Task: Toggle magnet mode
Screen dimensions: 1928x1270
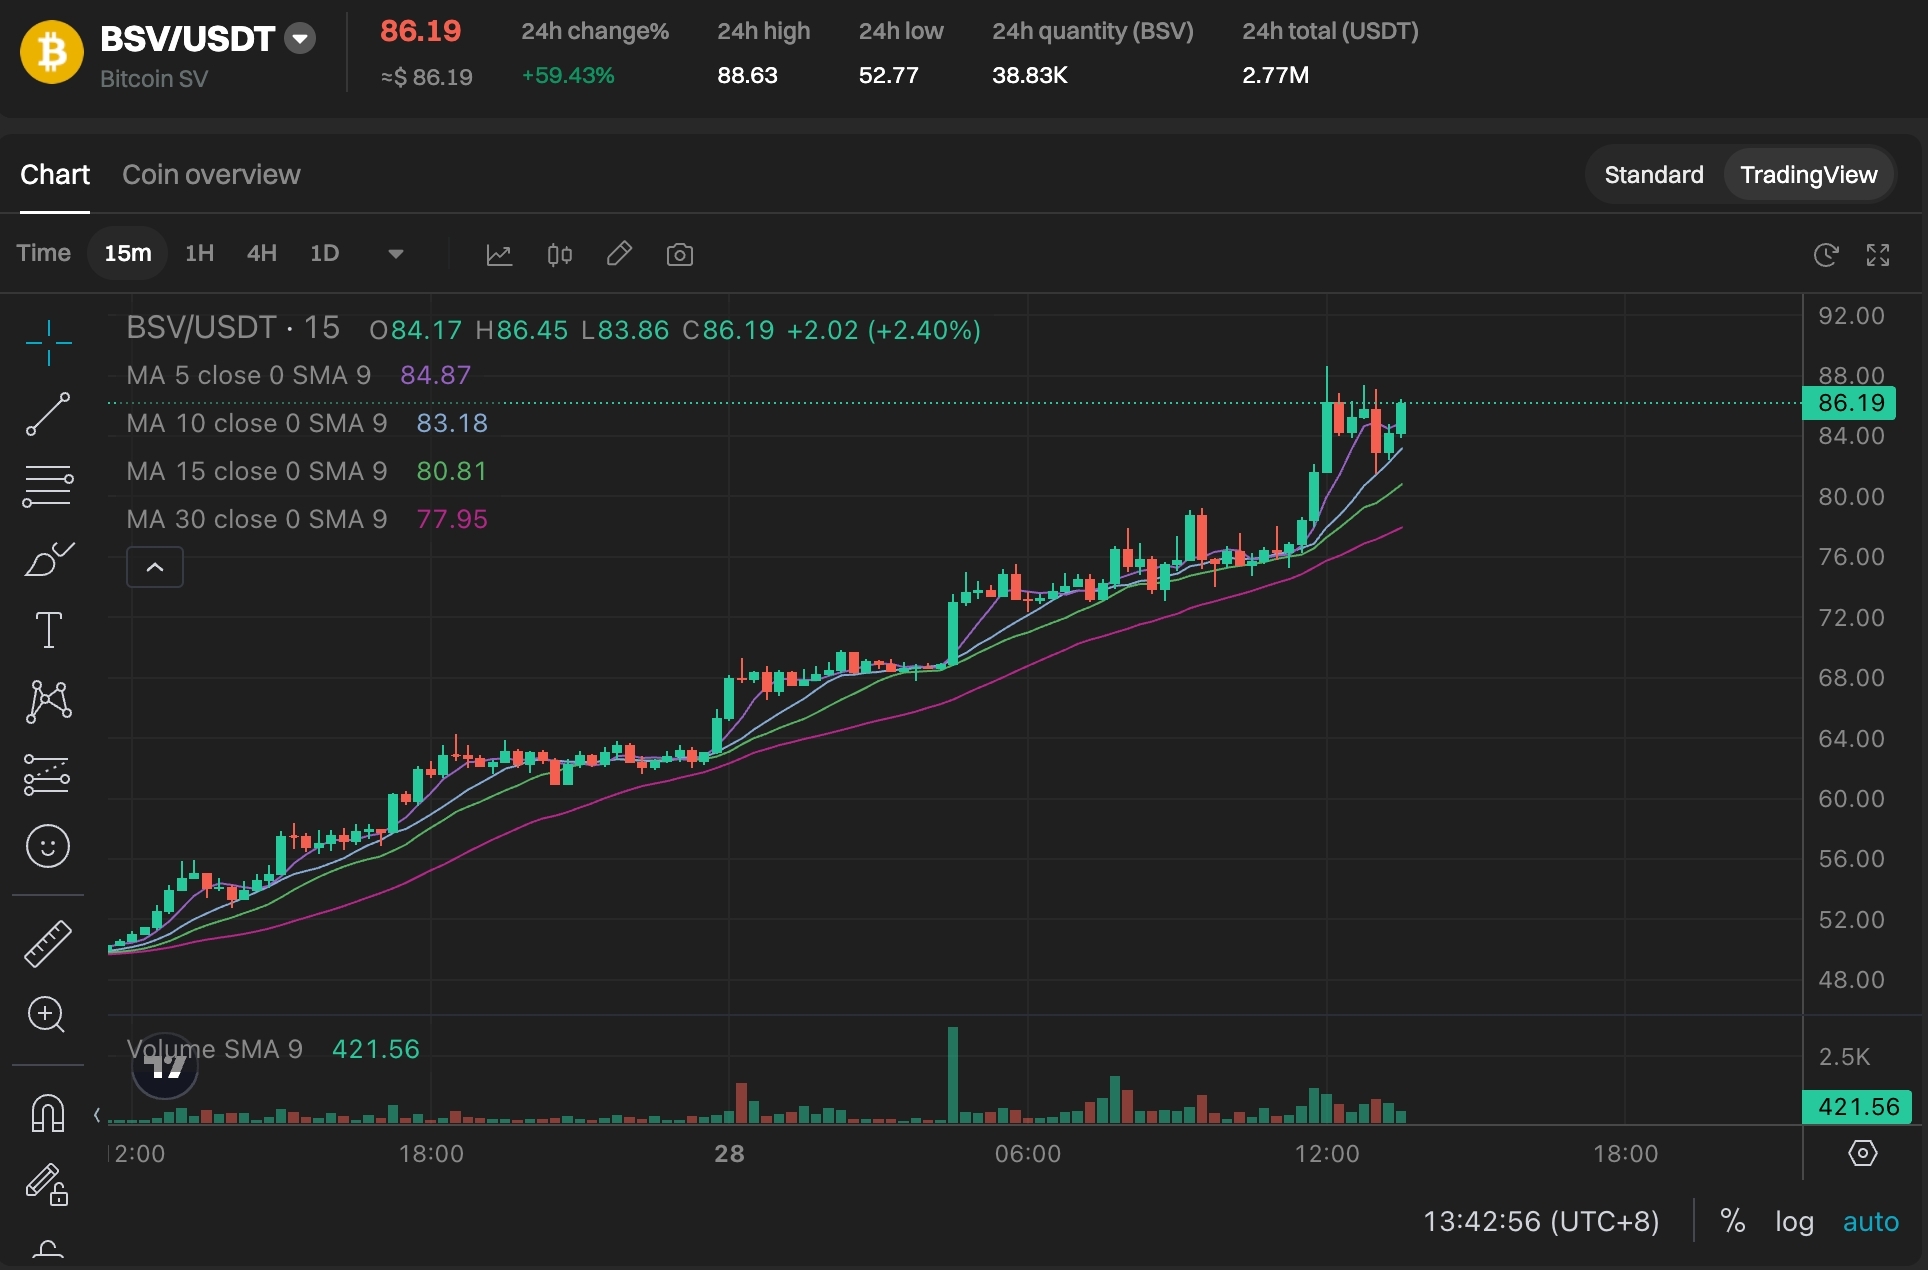Action: 47,1112
